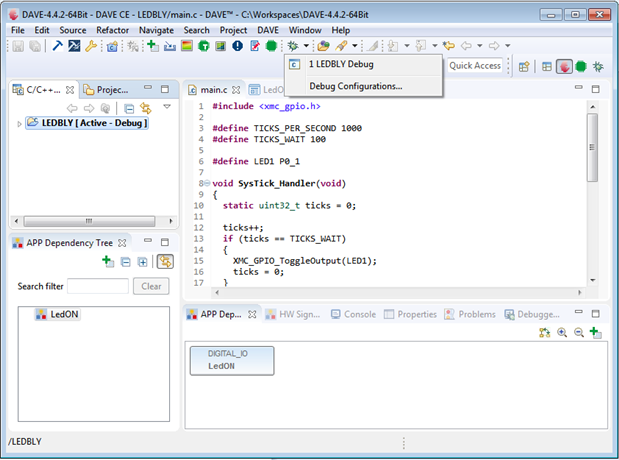
Task: Click the Clear button beside search filter
Action: point(150,286)
